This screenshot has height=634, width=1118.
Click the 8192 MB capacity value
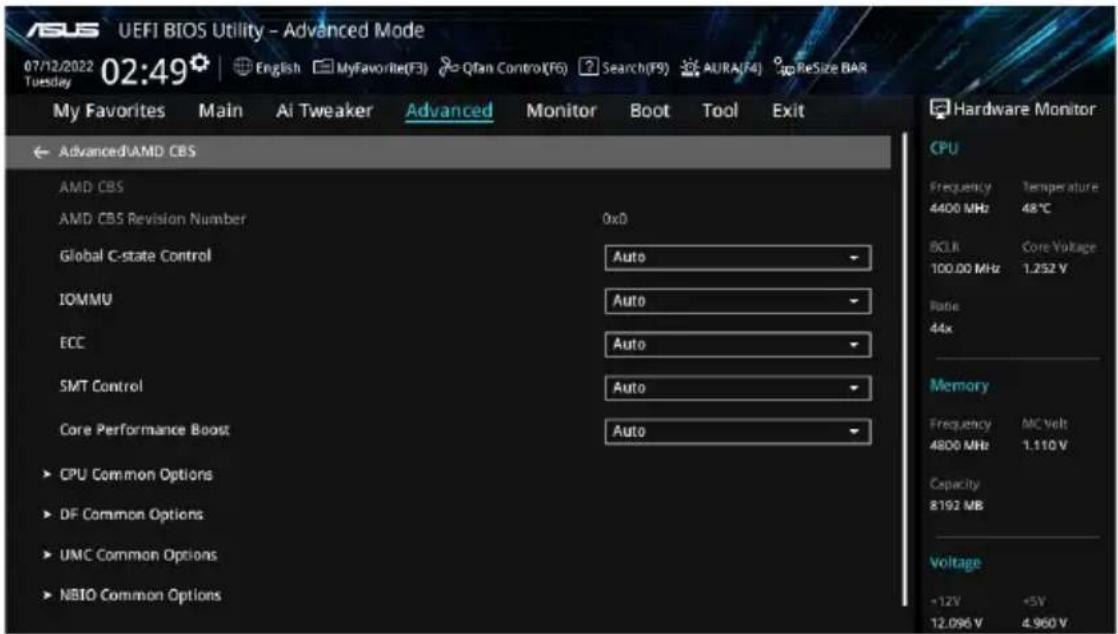click(956, 506)
